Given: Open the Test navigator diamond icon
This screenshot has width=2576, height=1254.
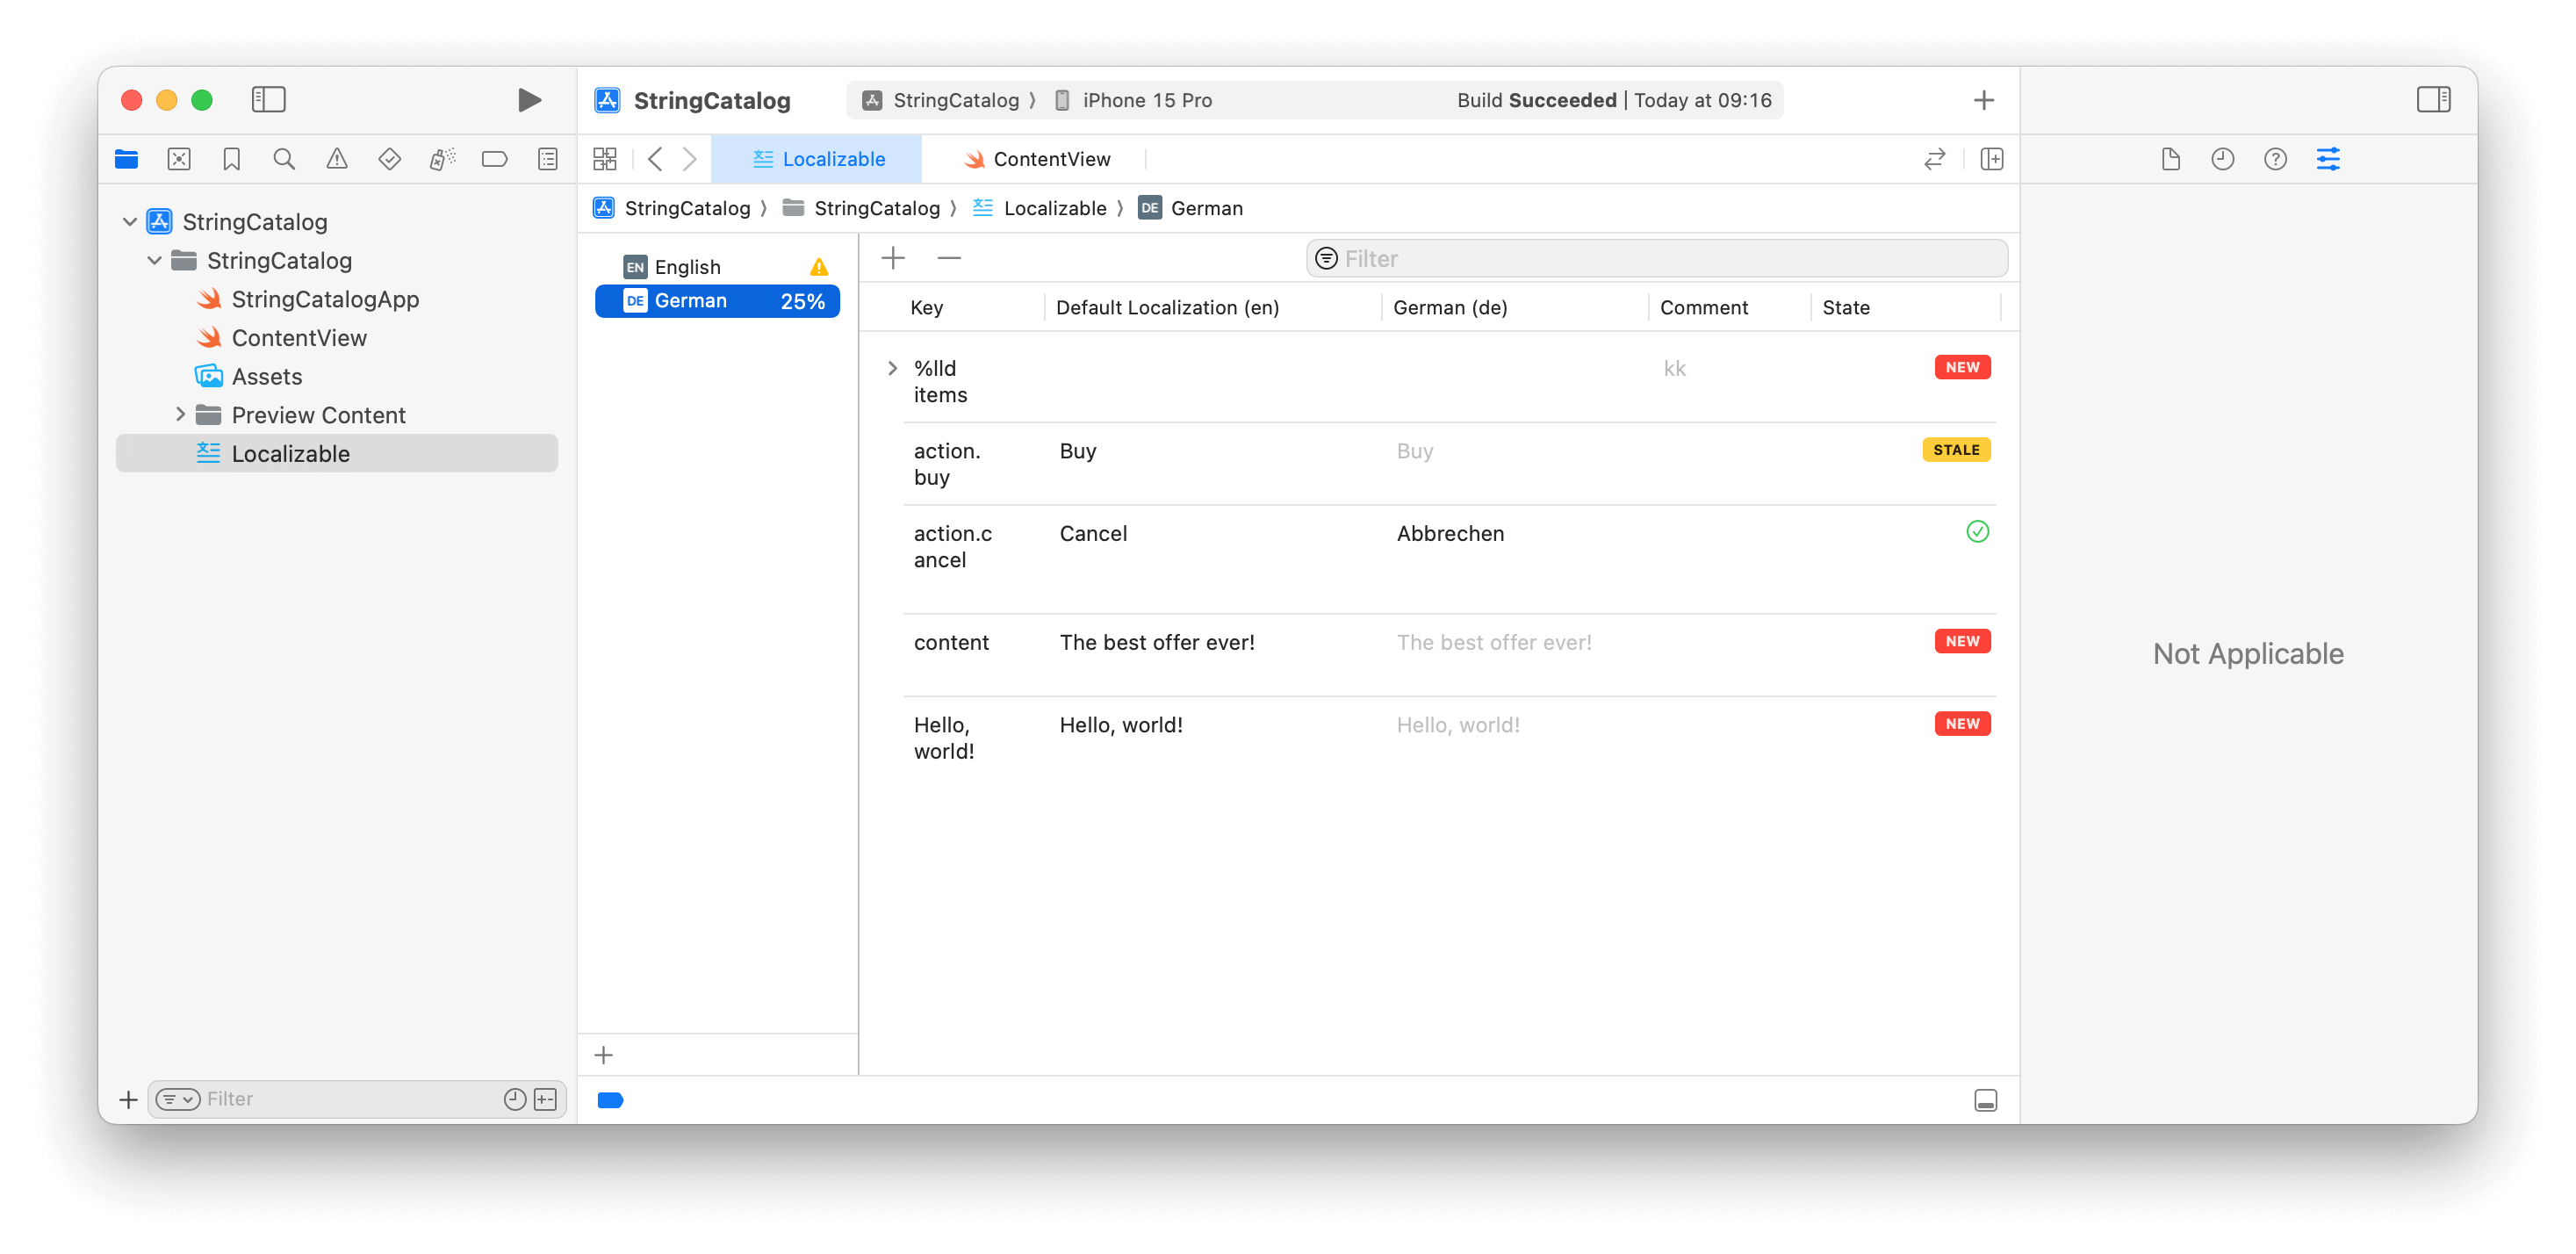Looking at the screenshot, I should (x=390, y=159).
